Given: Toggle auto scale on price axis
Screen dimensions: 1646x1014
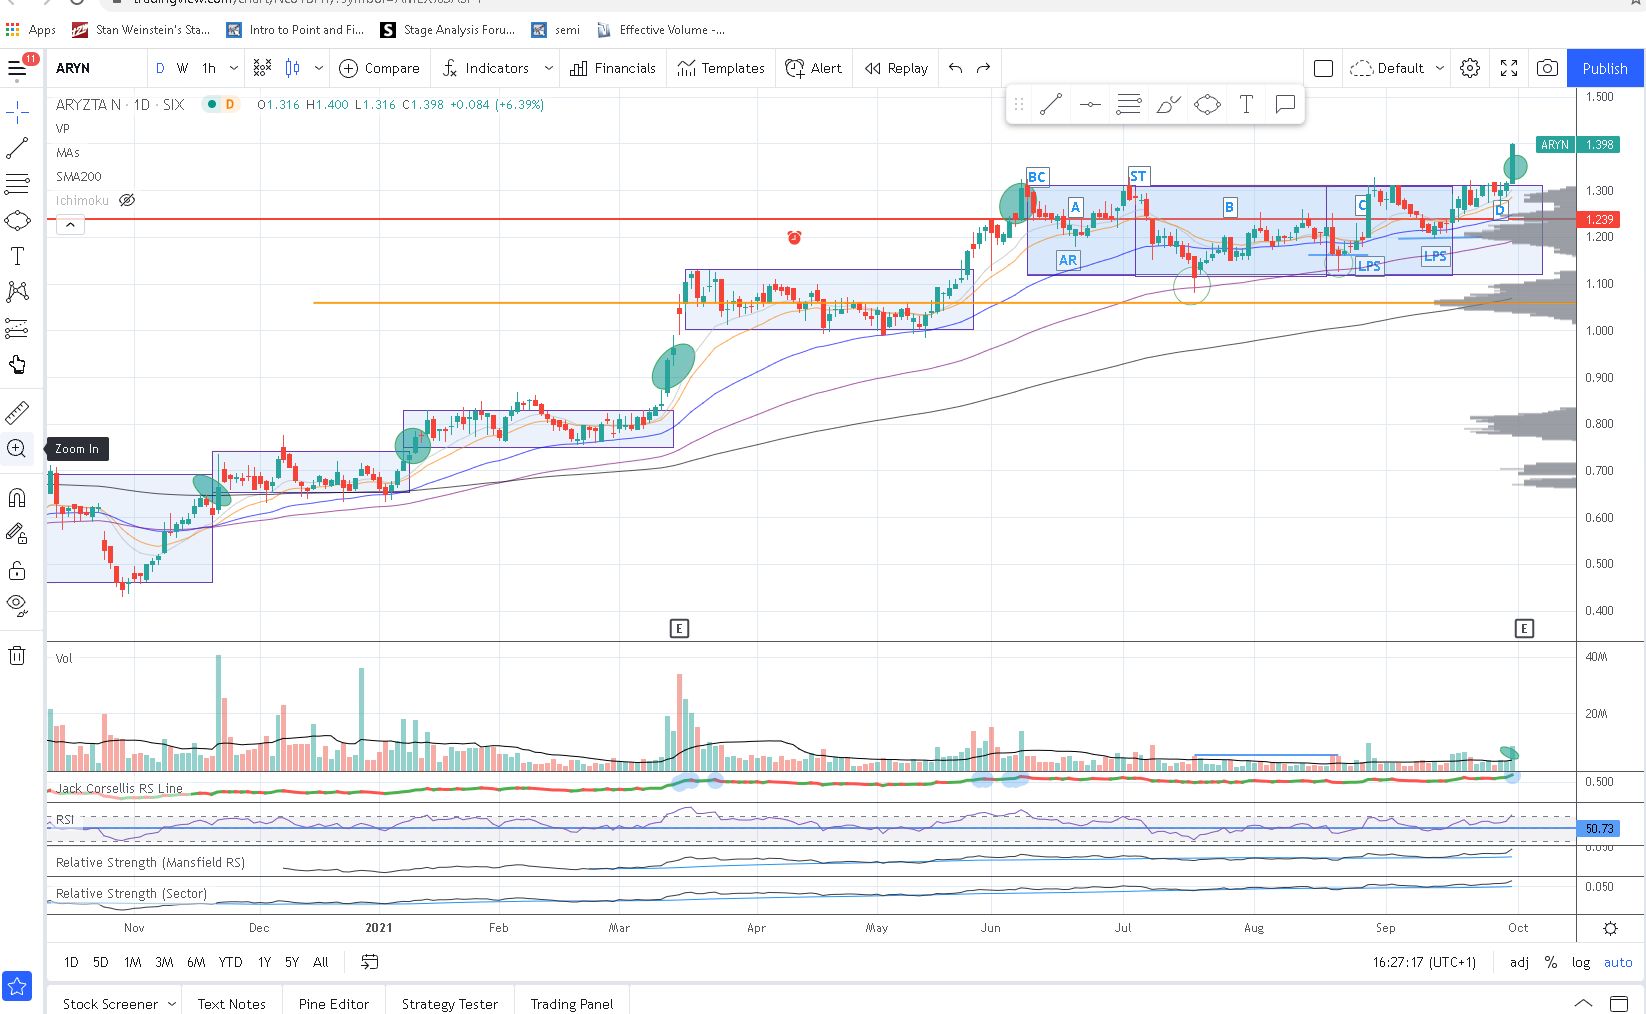Looking at the screenshot, I should (1617, 962).
